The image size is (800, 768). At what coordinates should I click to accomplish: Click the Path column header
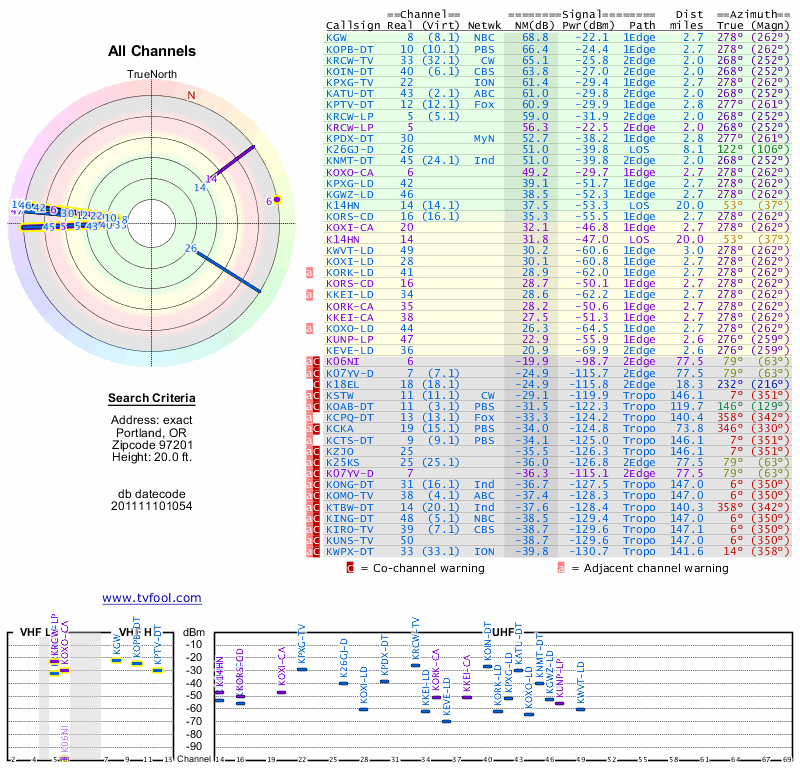[x=642, y=26]
